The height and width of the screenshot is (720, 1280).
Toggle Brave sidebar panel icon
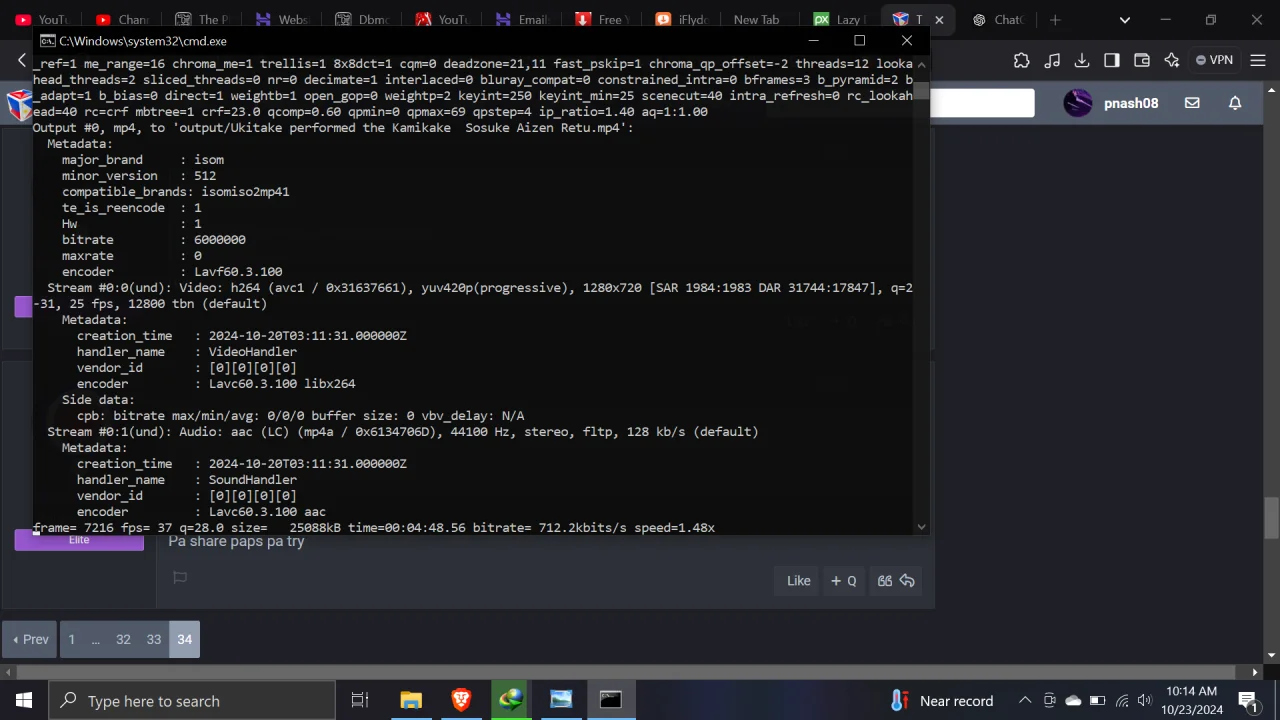point(1112,60)
